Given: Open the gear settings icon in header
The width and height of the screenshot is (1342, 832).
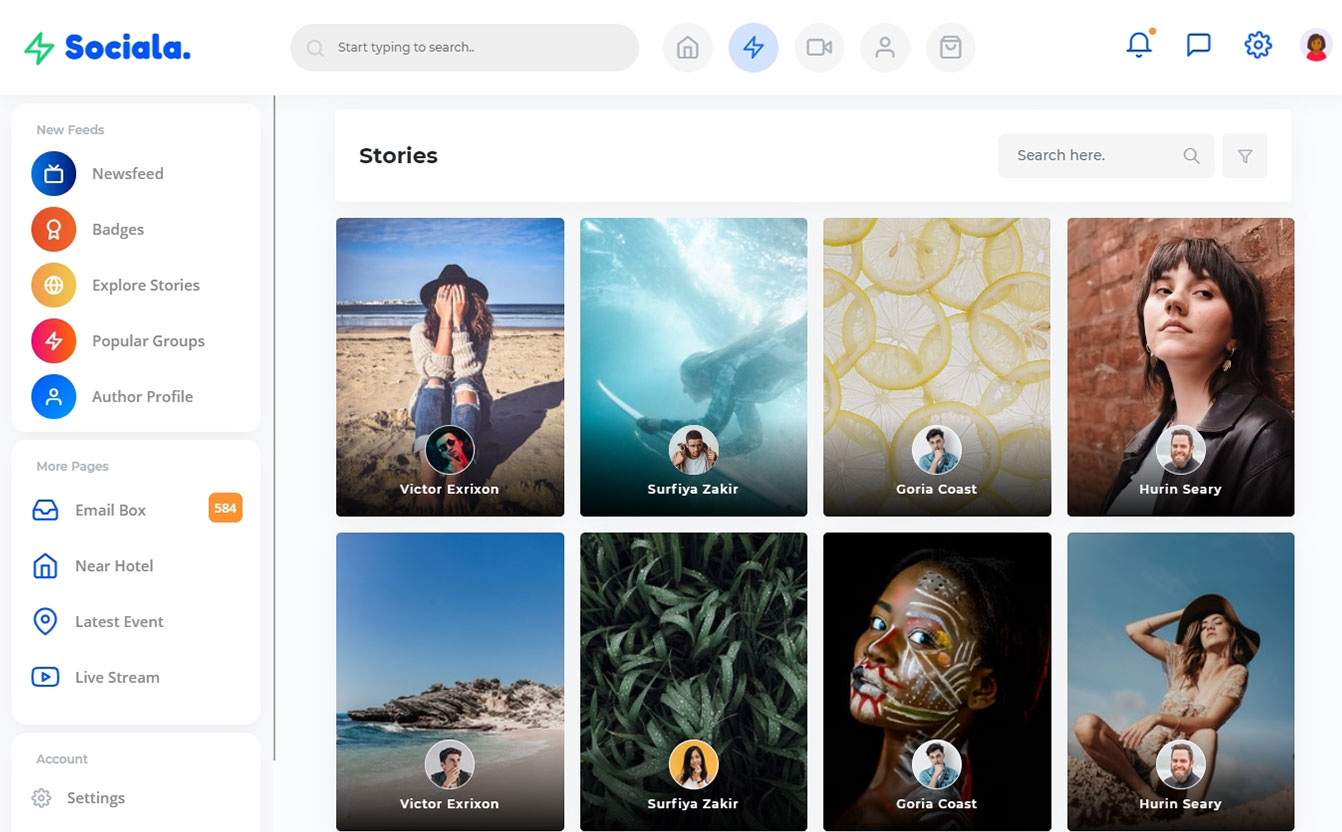Looking at the screenshot, I should click(x=1257, y=45).
